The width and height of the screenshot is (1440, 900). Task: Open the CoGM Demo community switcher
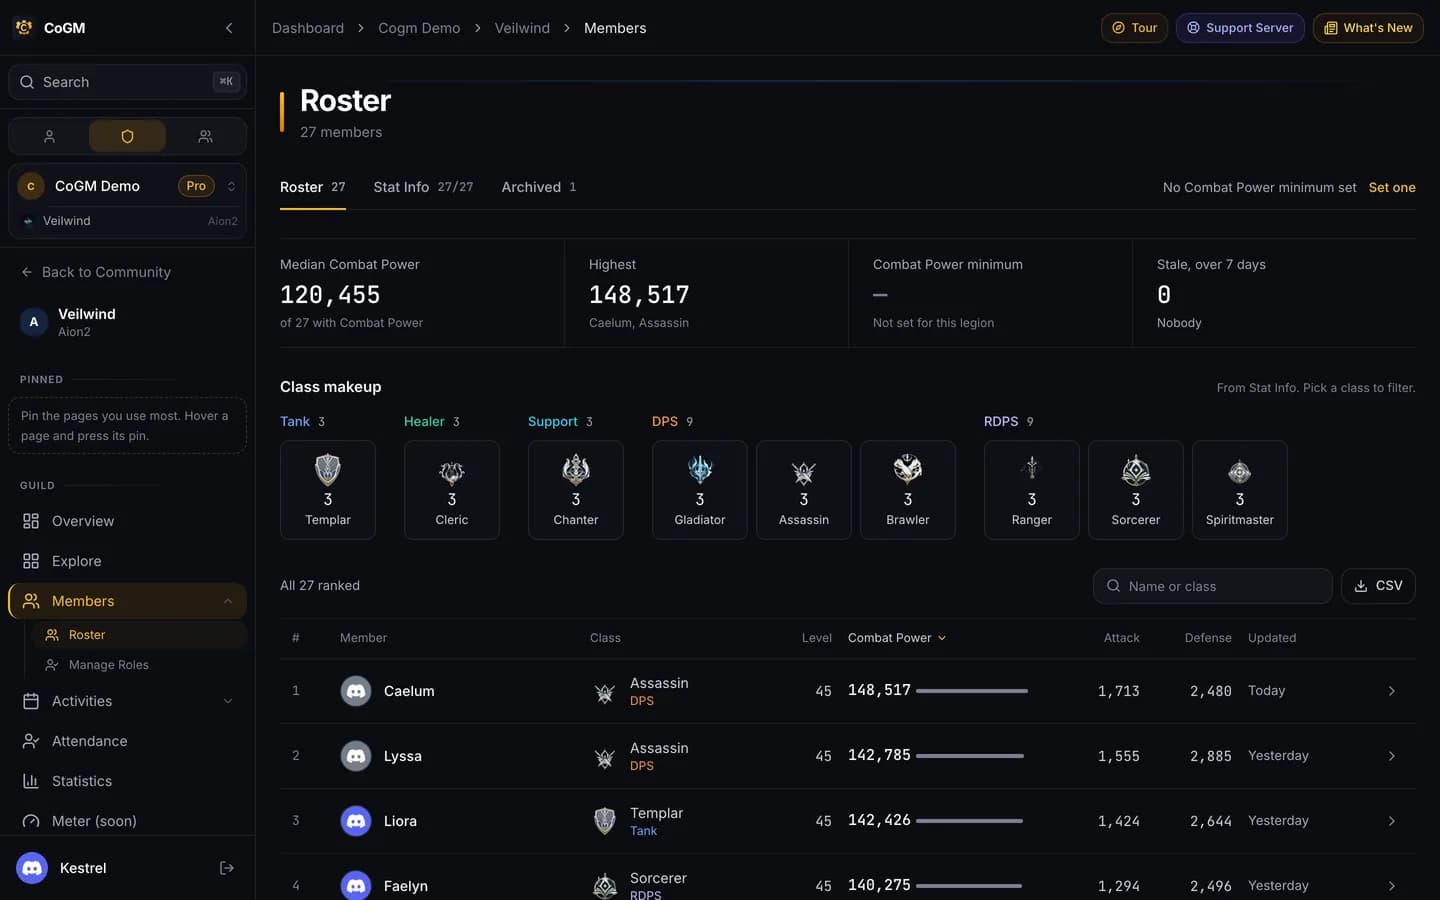pyautogui.click(x=127, y=186)
